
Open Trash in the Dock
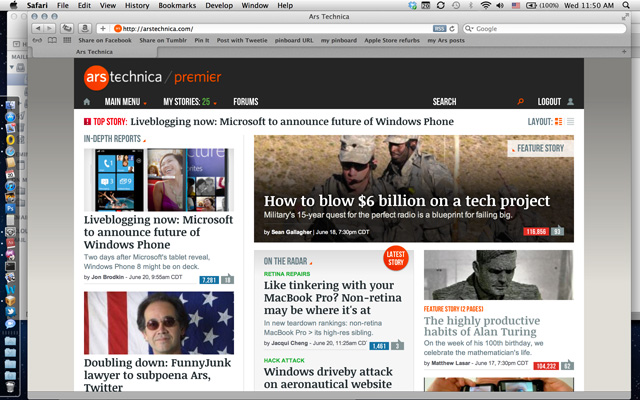pos(10,386)
